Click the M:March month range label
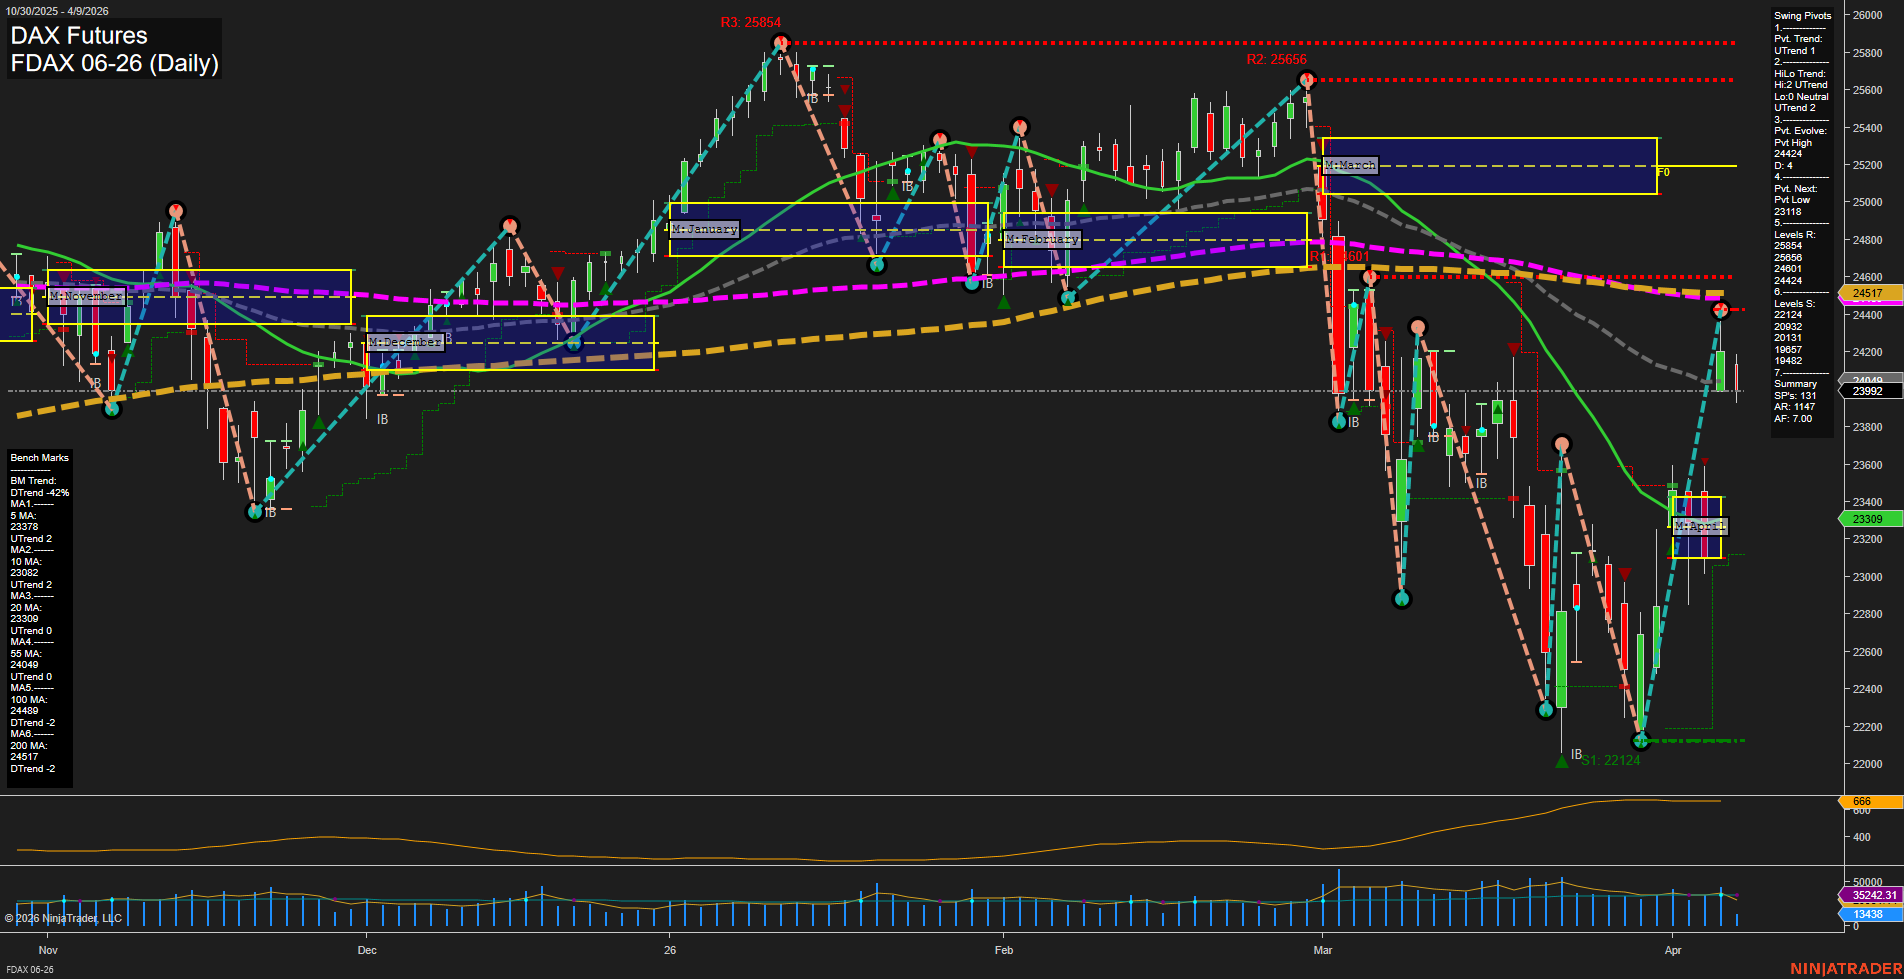The width and height of the screenshot is (1904, 979). coord(1349,164)
